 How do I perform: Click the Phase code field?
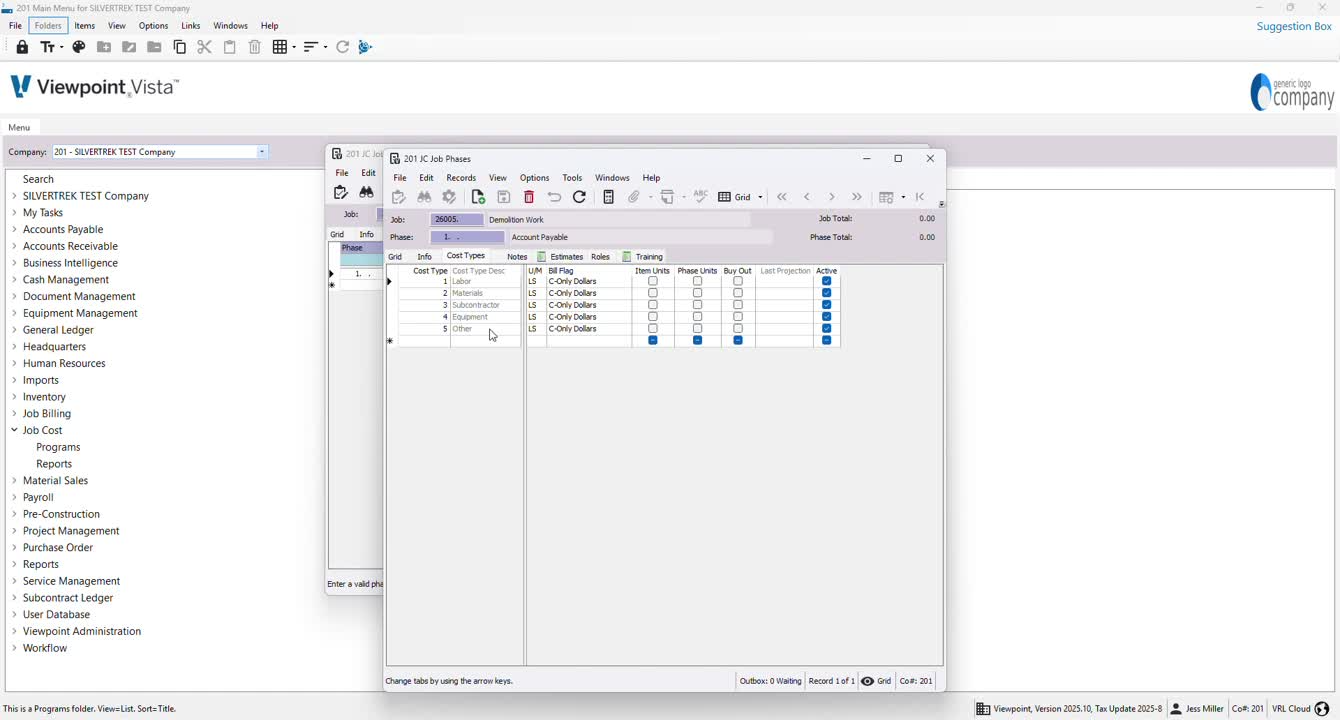[x=467, y=238]
